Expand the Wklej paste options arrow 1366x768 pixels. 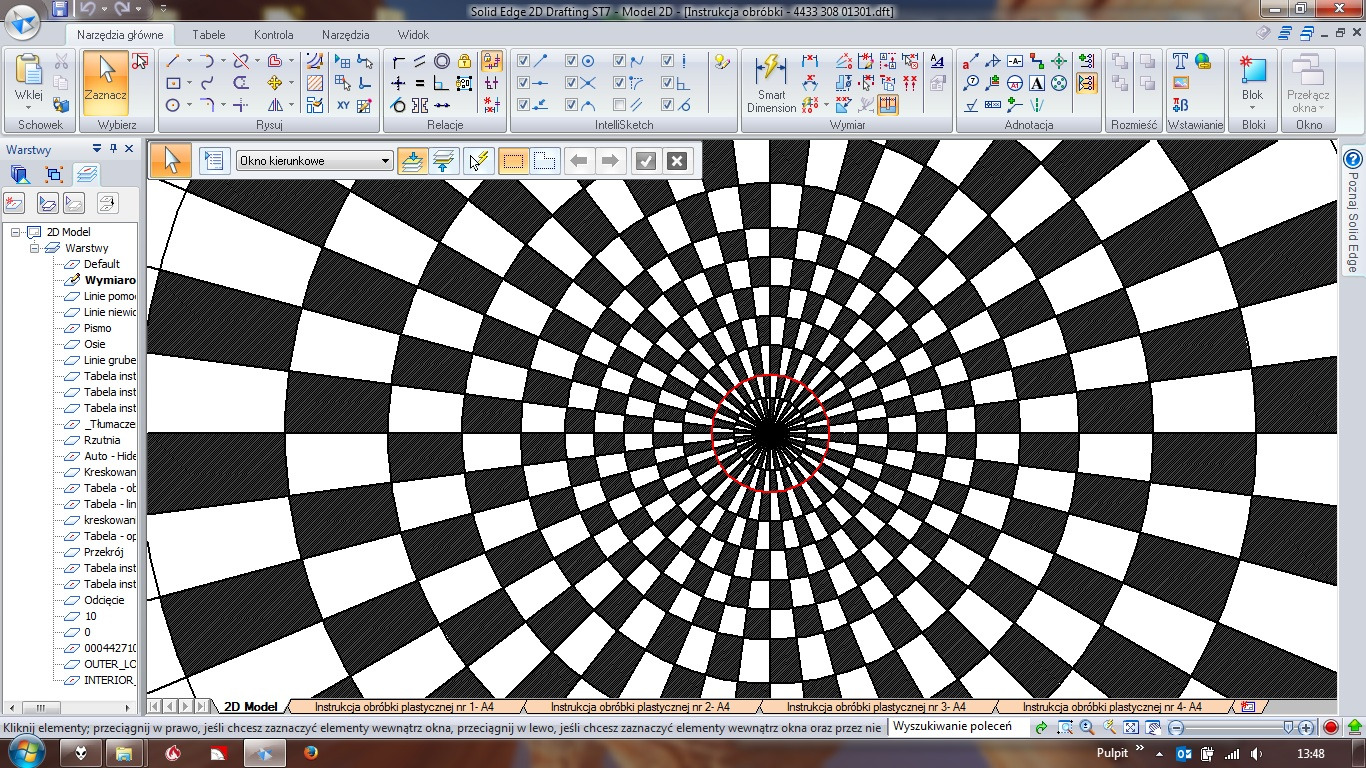[28, 105]
